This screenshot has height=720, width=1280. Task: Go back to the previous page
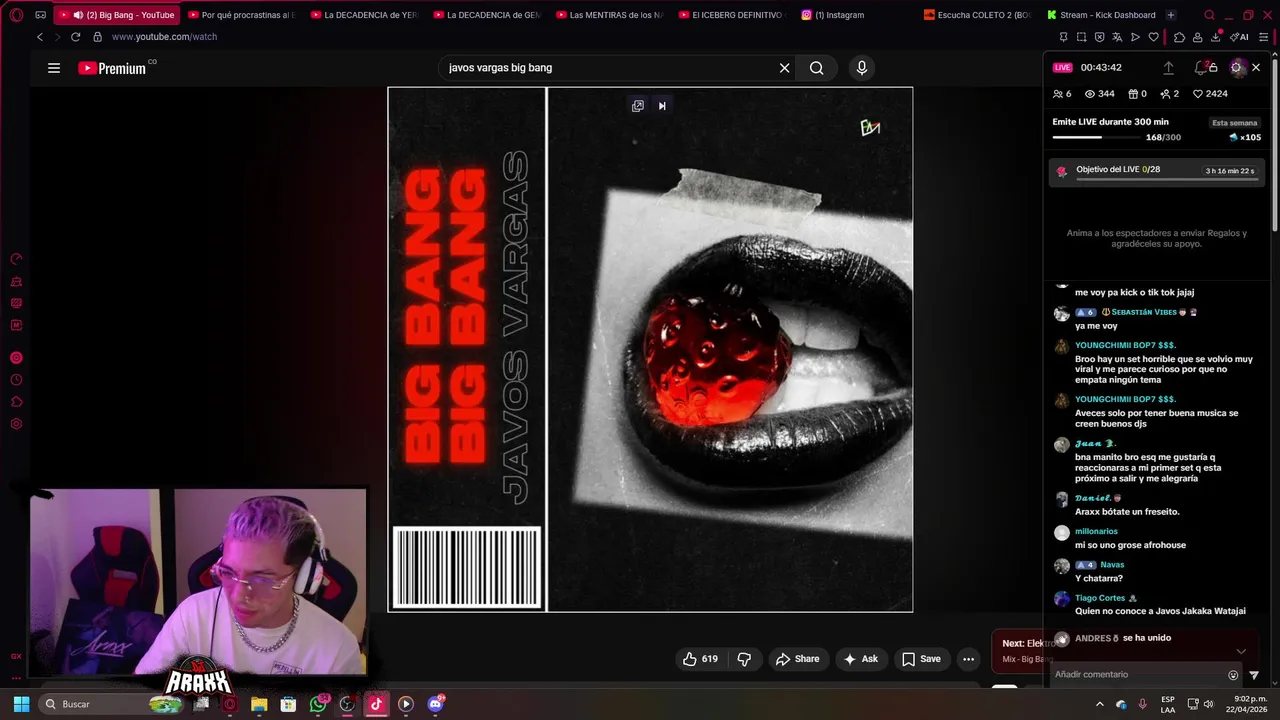[x=40, y=37]
